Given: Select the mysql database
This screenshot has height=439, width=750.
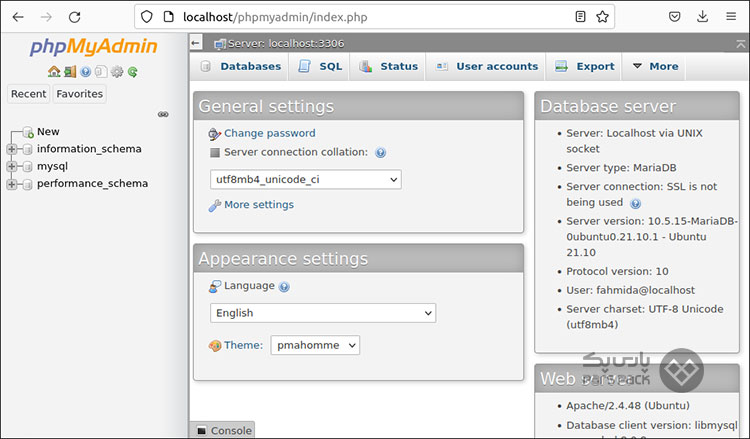Looking at the screenshot, I should click(x=53, y=166).
